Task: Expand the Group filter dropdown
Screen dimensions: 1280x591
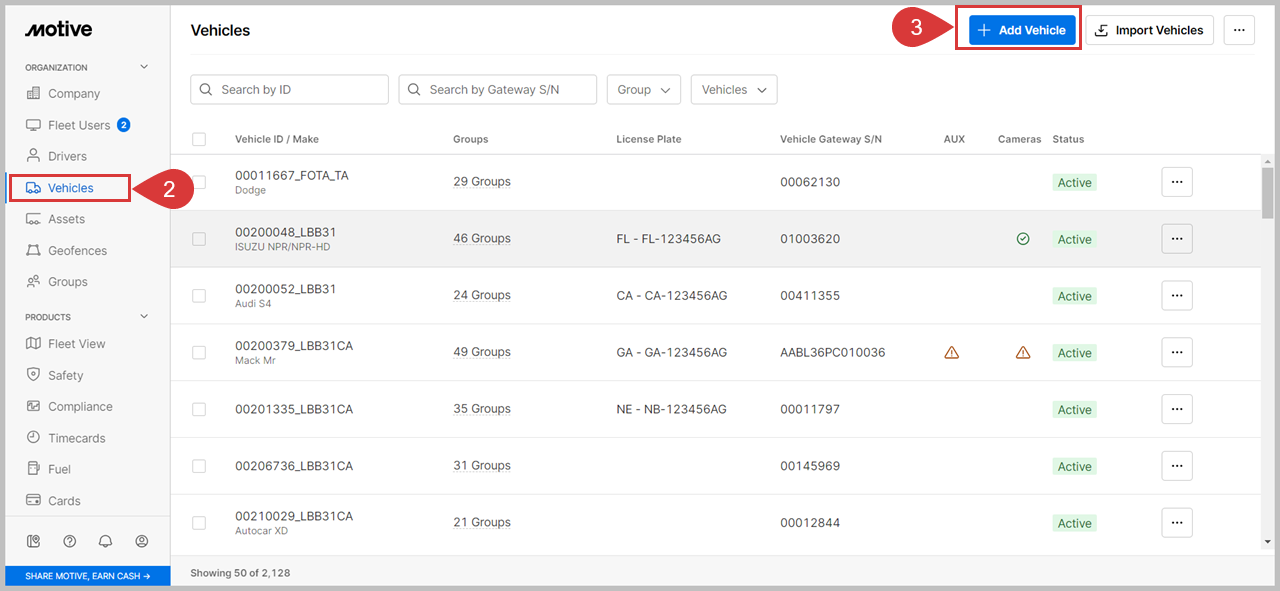Action: click(643, 89)
